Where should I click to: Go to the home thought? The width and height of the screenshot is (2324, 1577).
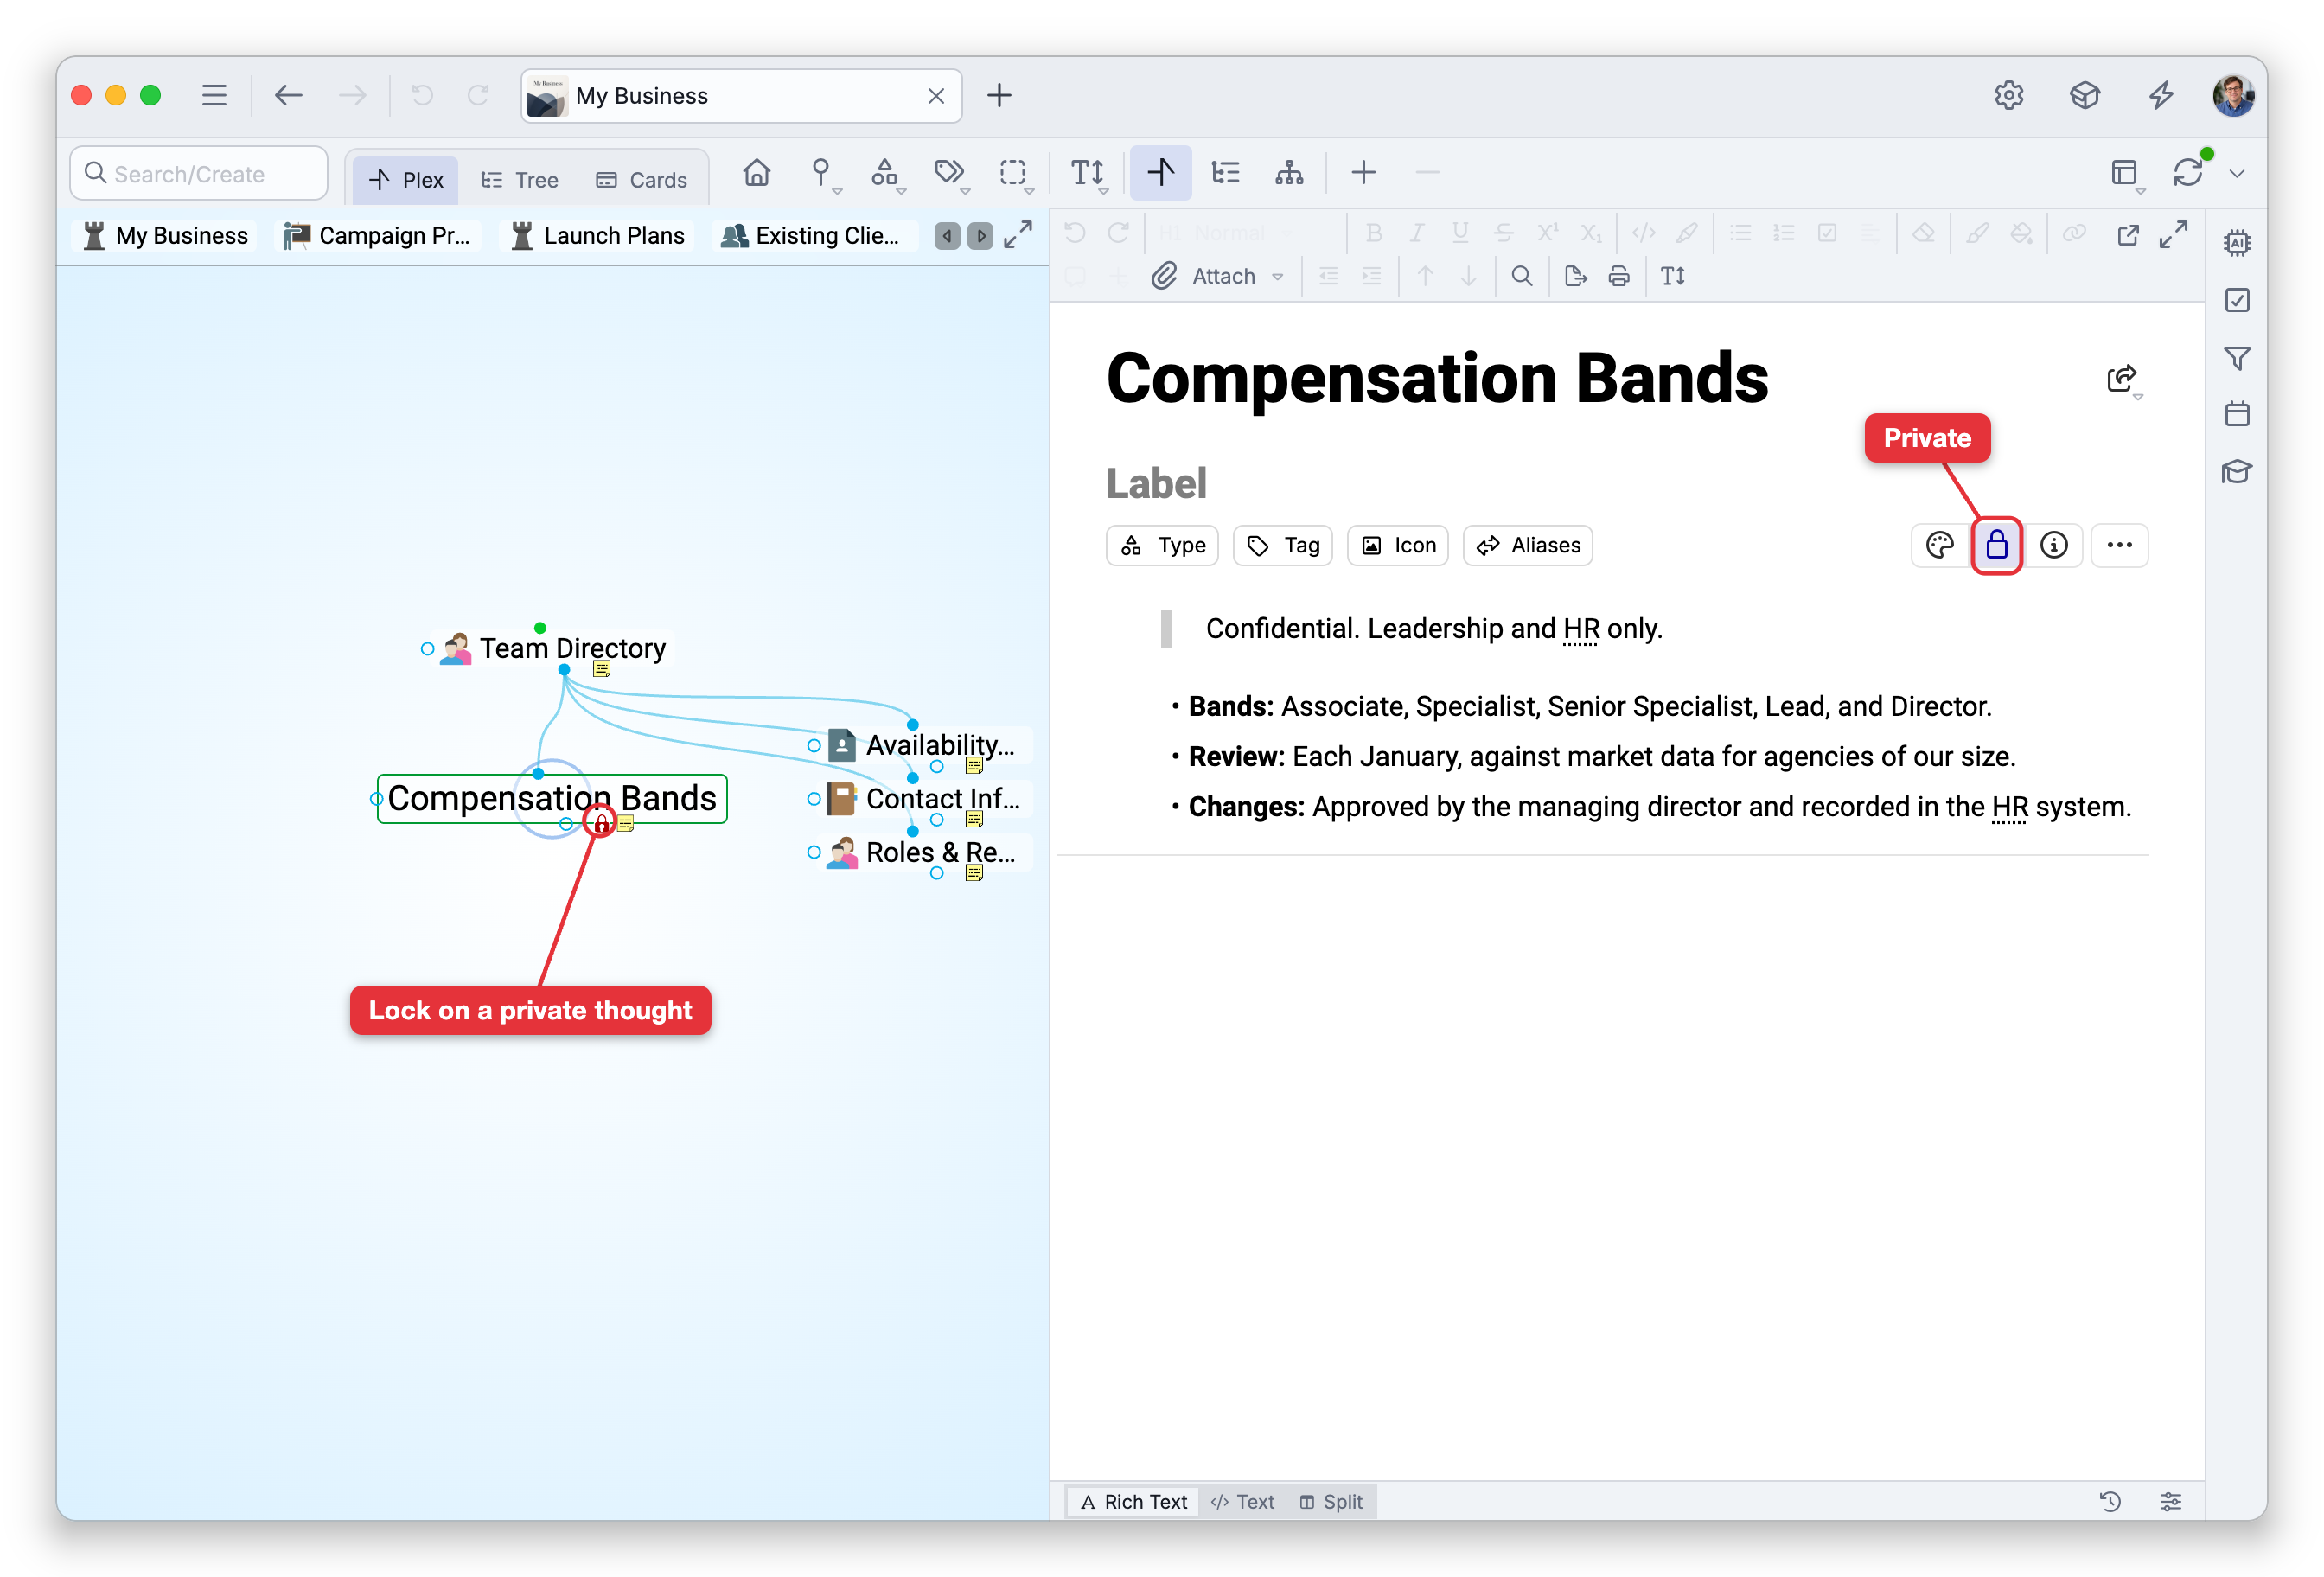tap(757, 173)
